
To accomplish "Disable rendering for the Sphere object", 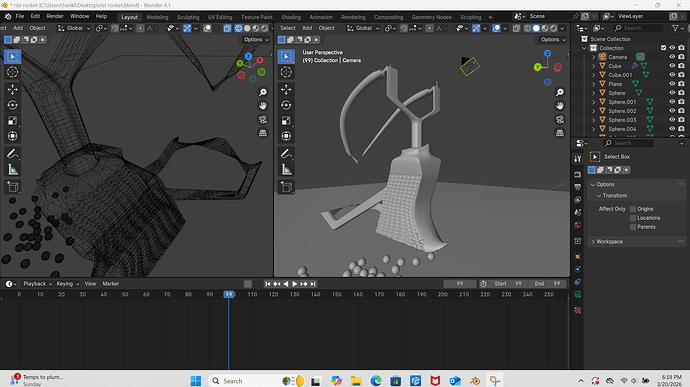I will click(x=681, y=93).
